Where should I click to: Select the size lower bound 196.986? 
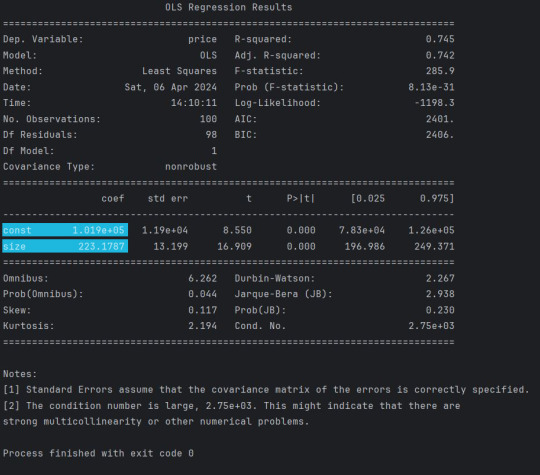coord(365,246)
